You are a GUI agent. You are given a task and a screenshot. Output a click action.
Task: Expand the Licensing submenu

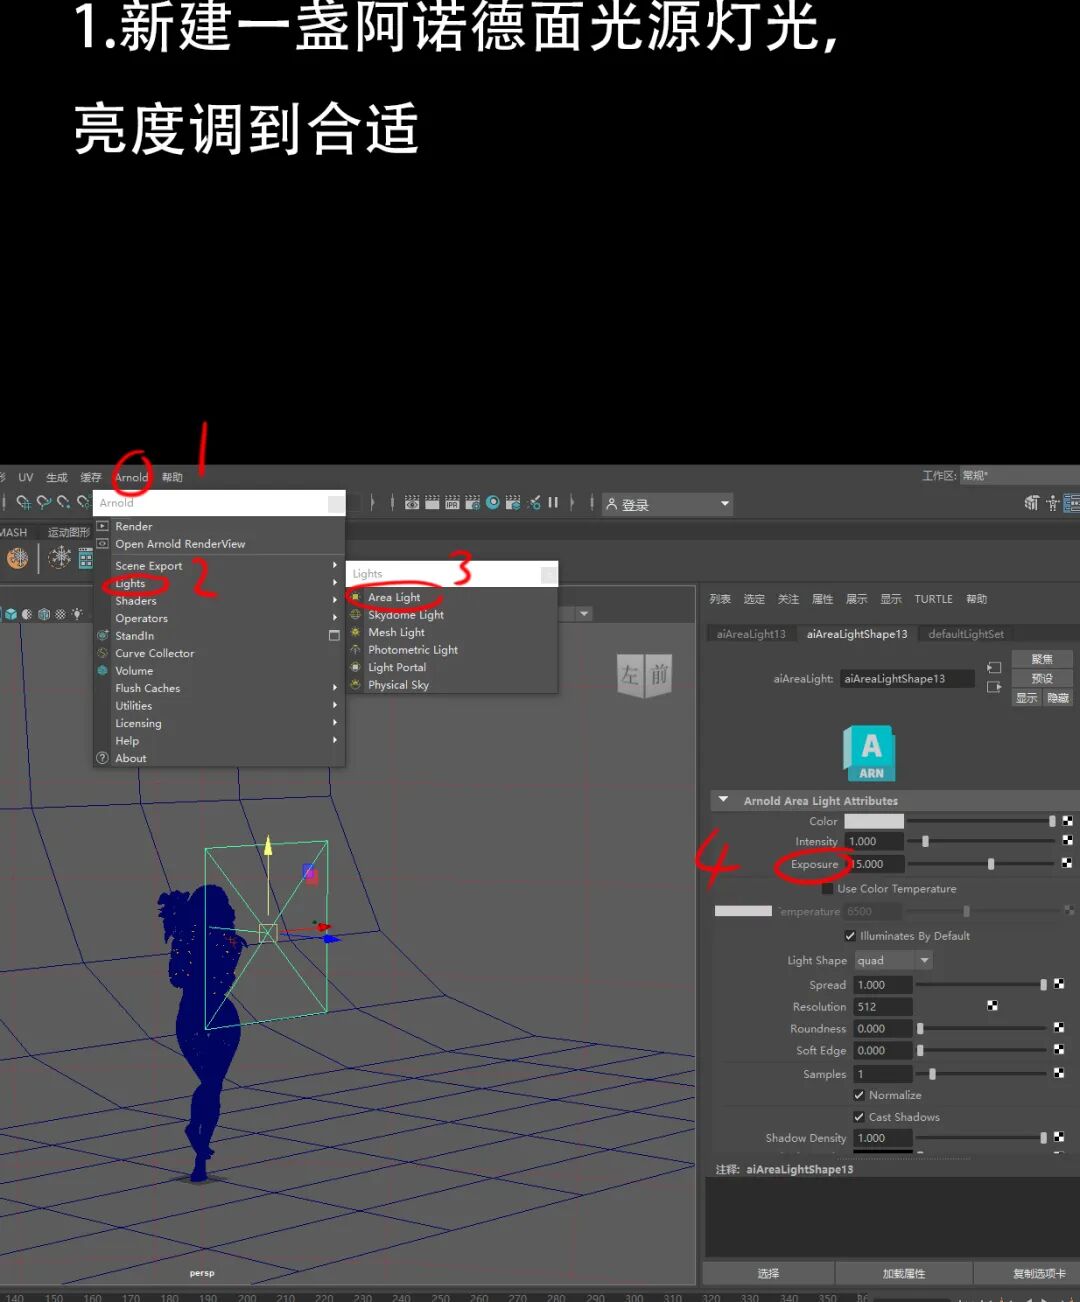pyautogui.click(x=219, y=723)
